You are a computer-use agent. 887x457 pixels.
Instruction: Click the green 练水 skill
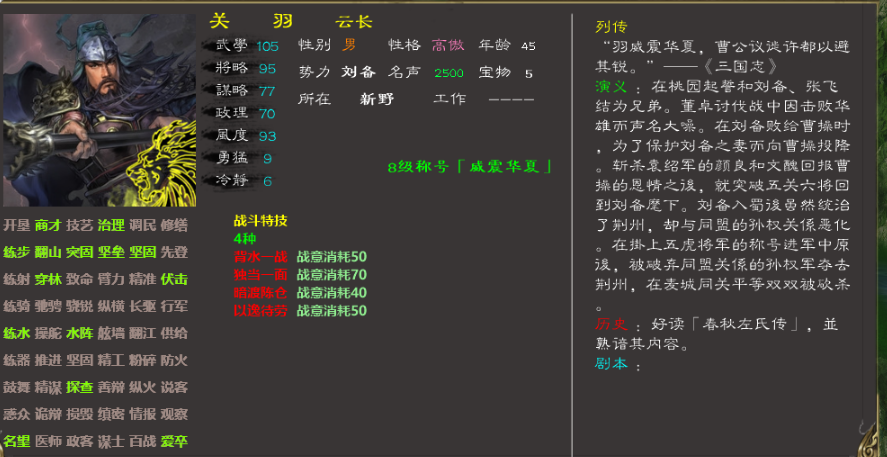click(16, 334)
